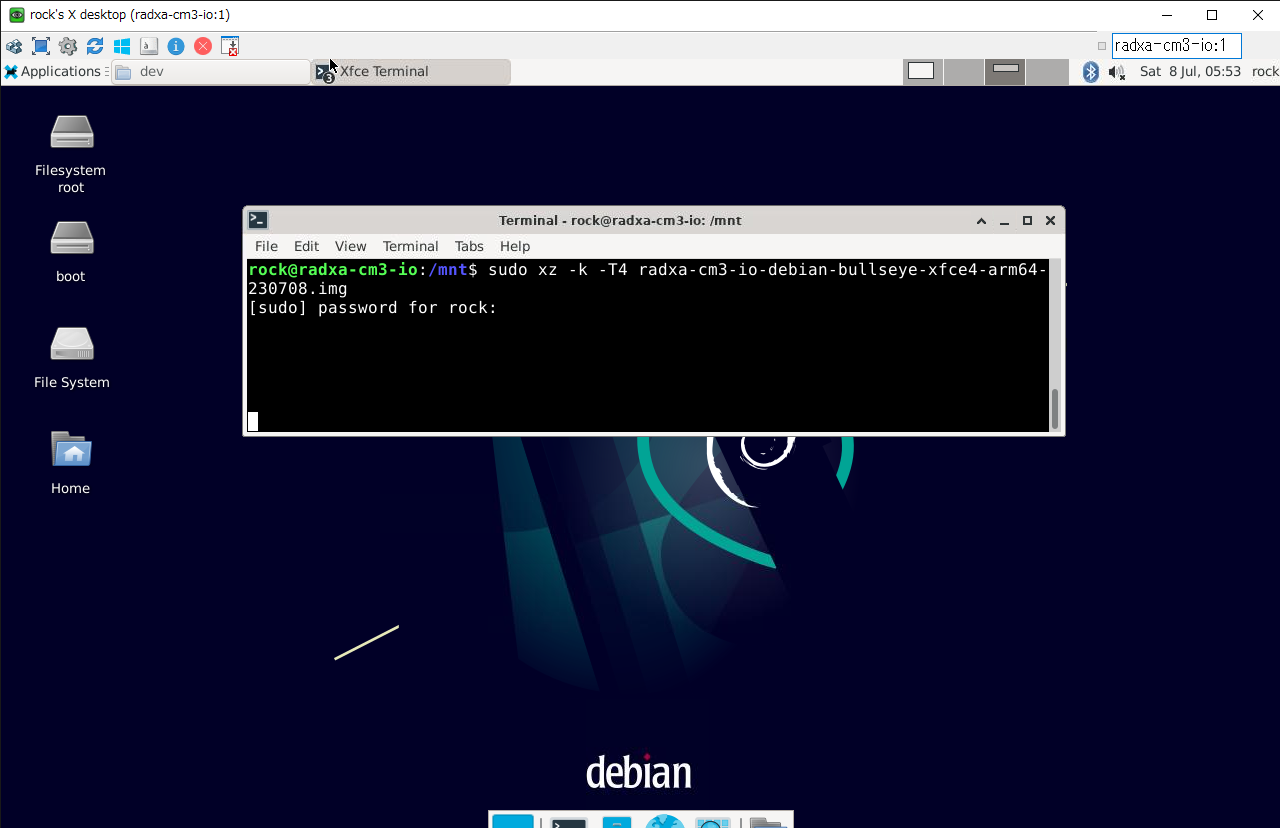Toggle full-screen mode in VNC toolbar
The image size is (1280, 828).
click(41, 46)
